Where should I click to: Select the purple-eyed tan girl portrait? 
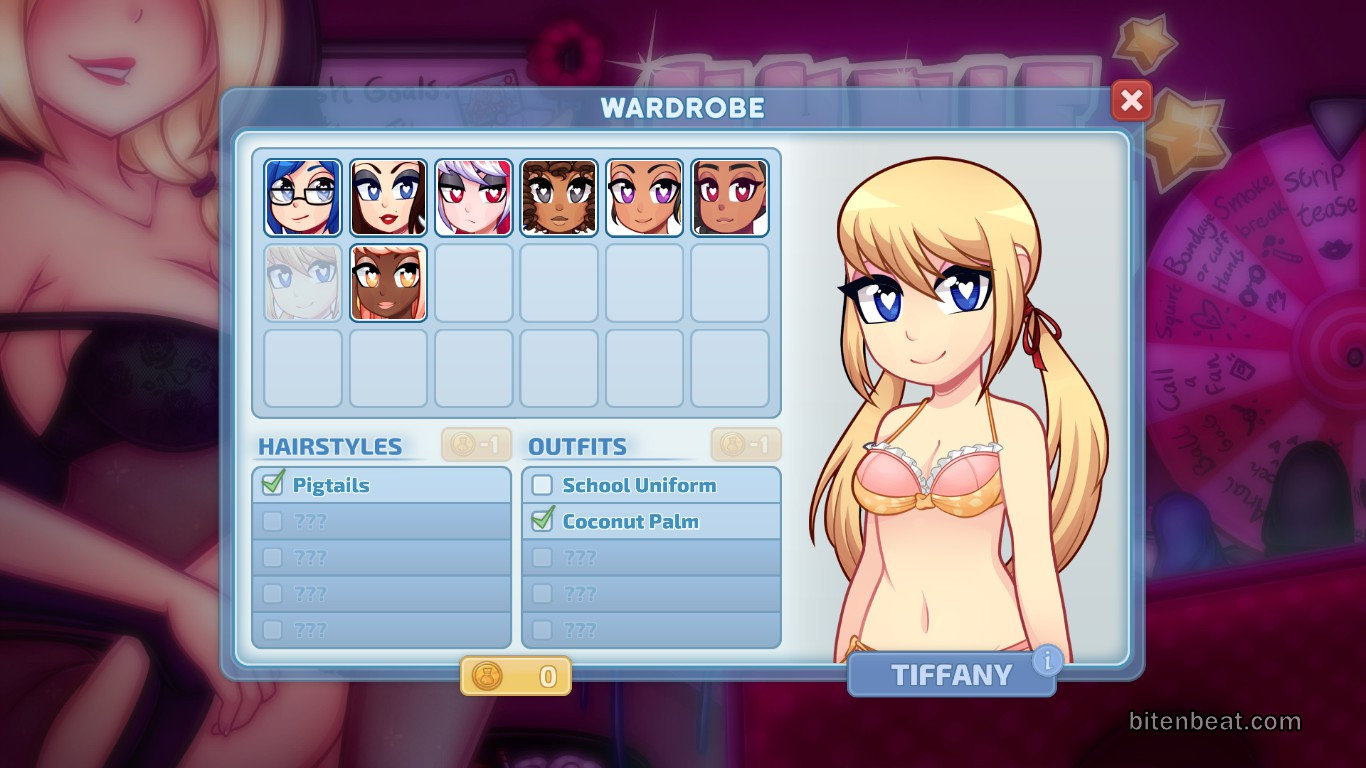(x=644, y=197)
